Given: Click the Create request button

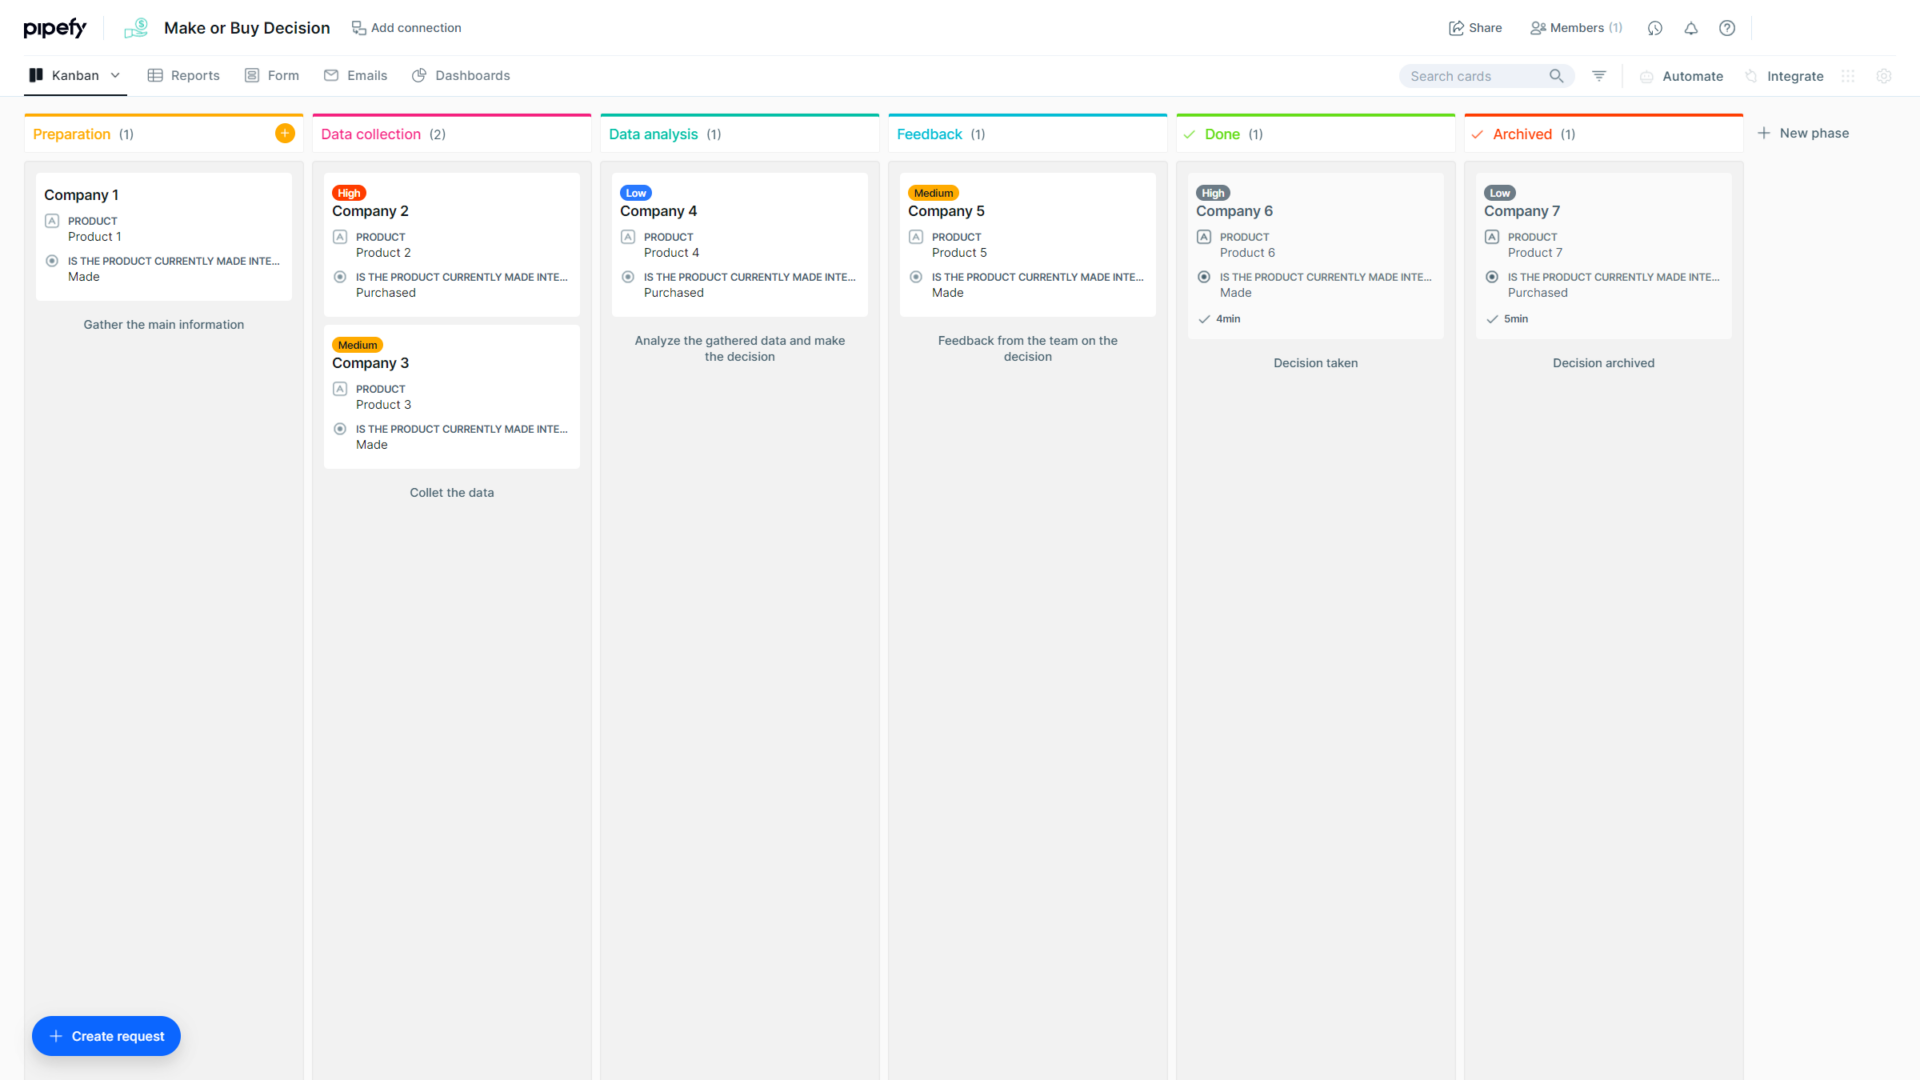Looking at the screenshot, I should point(105,1036).
